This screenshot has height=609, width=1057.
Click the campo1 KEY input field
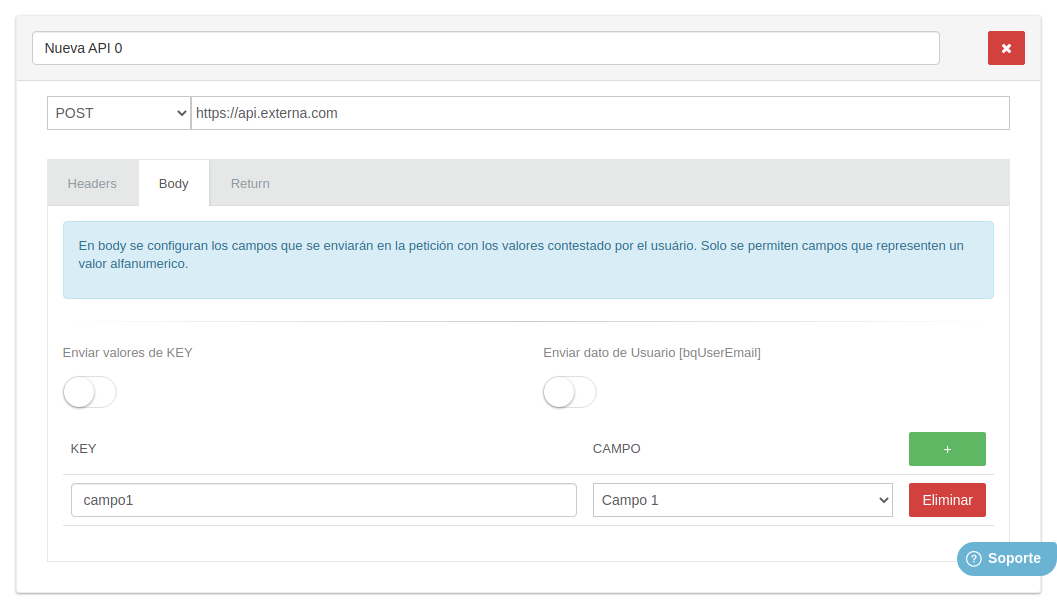pos(323,499)
